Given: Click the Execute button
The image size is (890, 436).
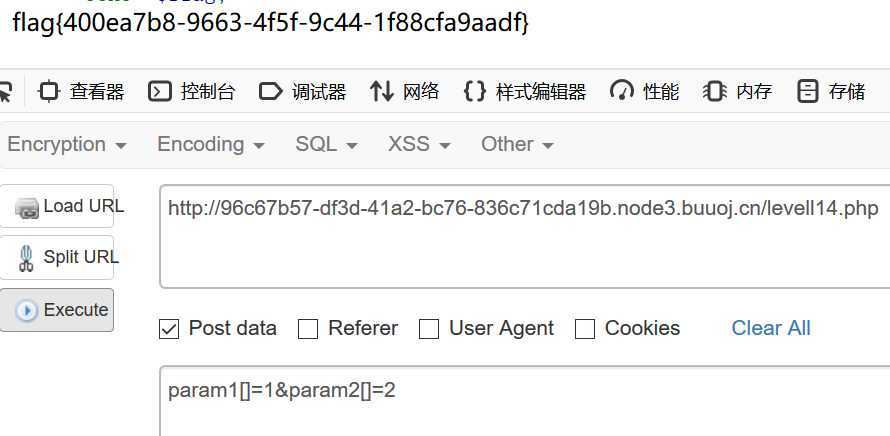Looking at the screenshot, I should (57, 310).
